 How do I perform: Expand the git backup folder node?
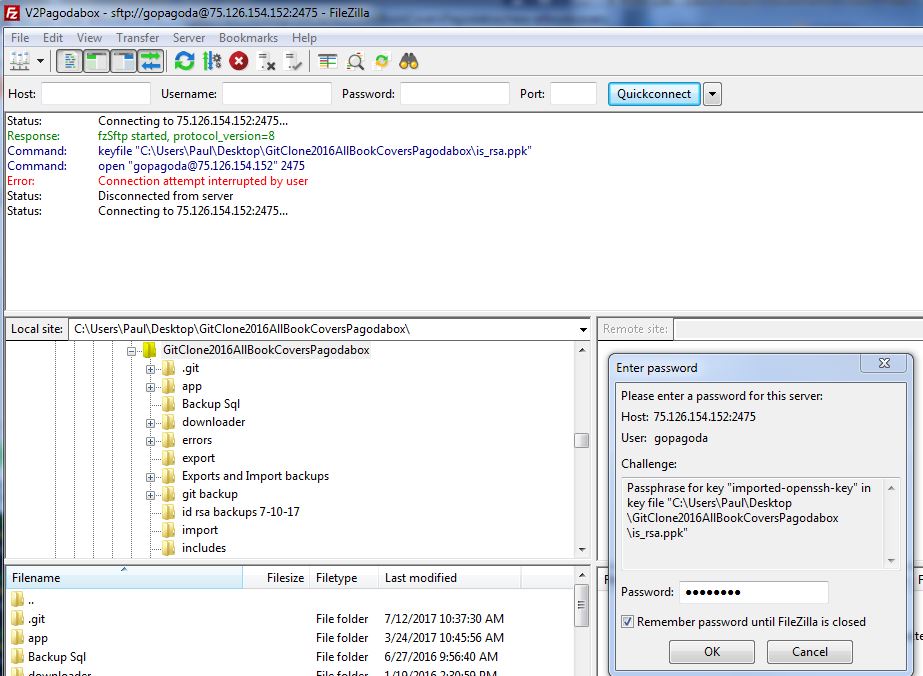point(150,495)
